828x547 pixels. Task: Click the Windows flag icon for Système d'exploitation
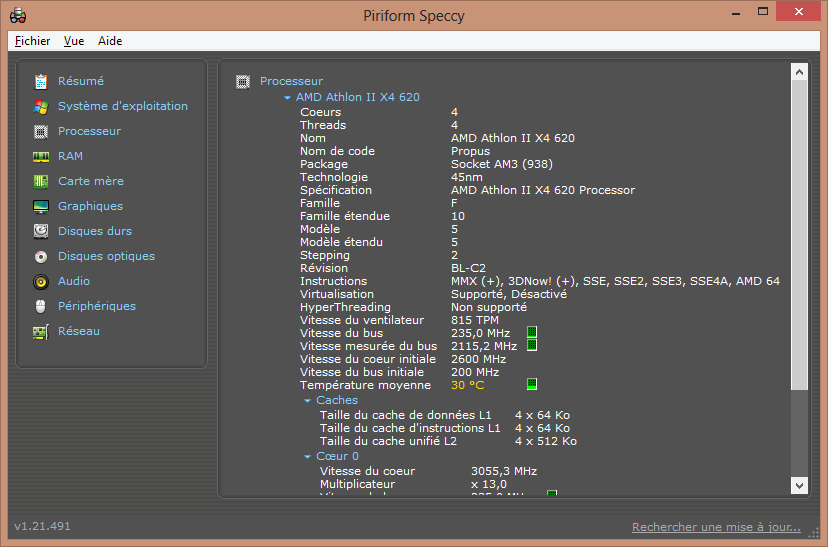click(x=41, y=106)
